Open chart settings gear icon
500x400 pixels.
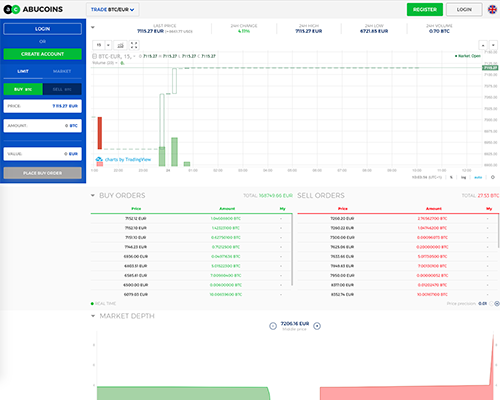pos(493,177)
